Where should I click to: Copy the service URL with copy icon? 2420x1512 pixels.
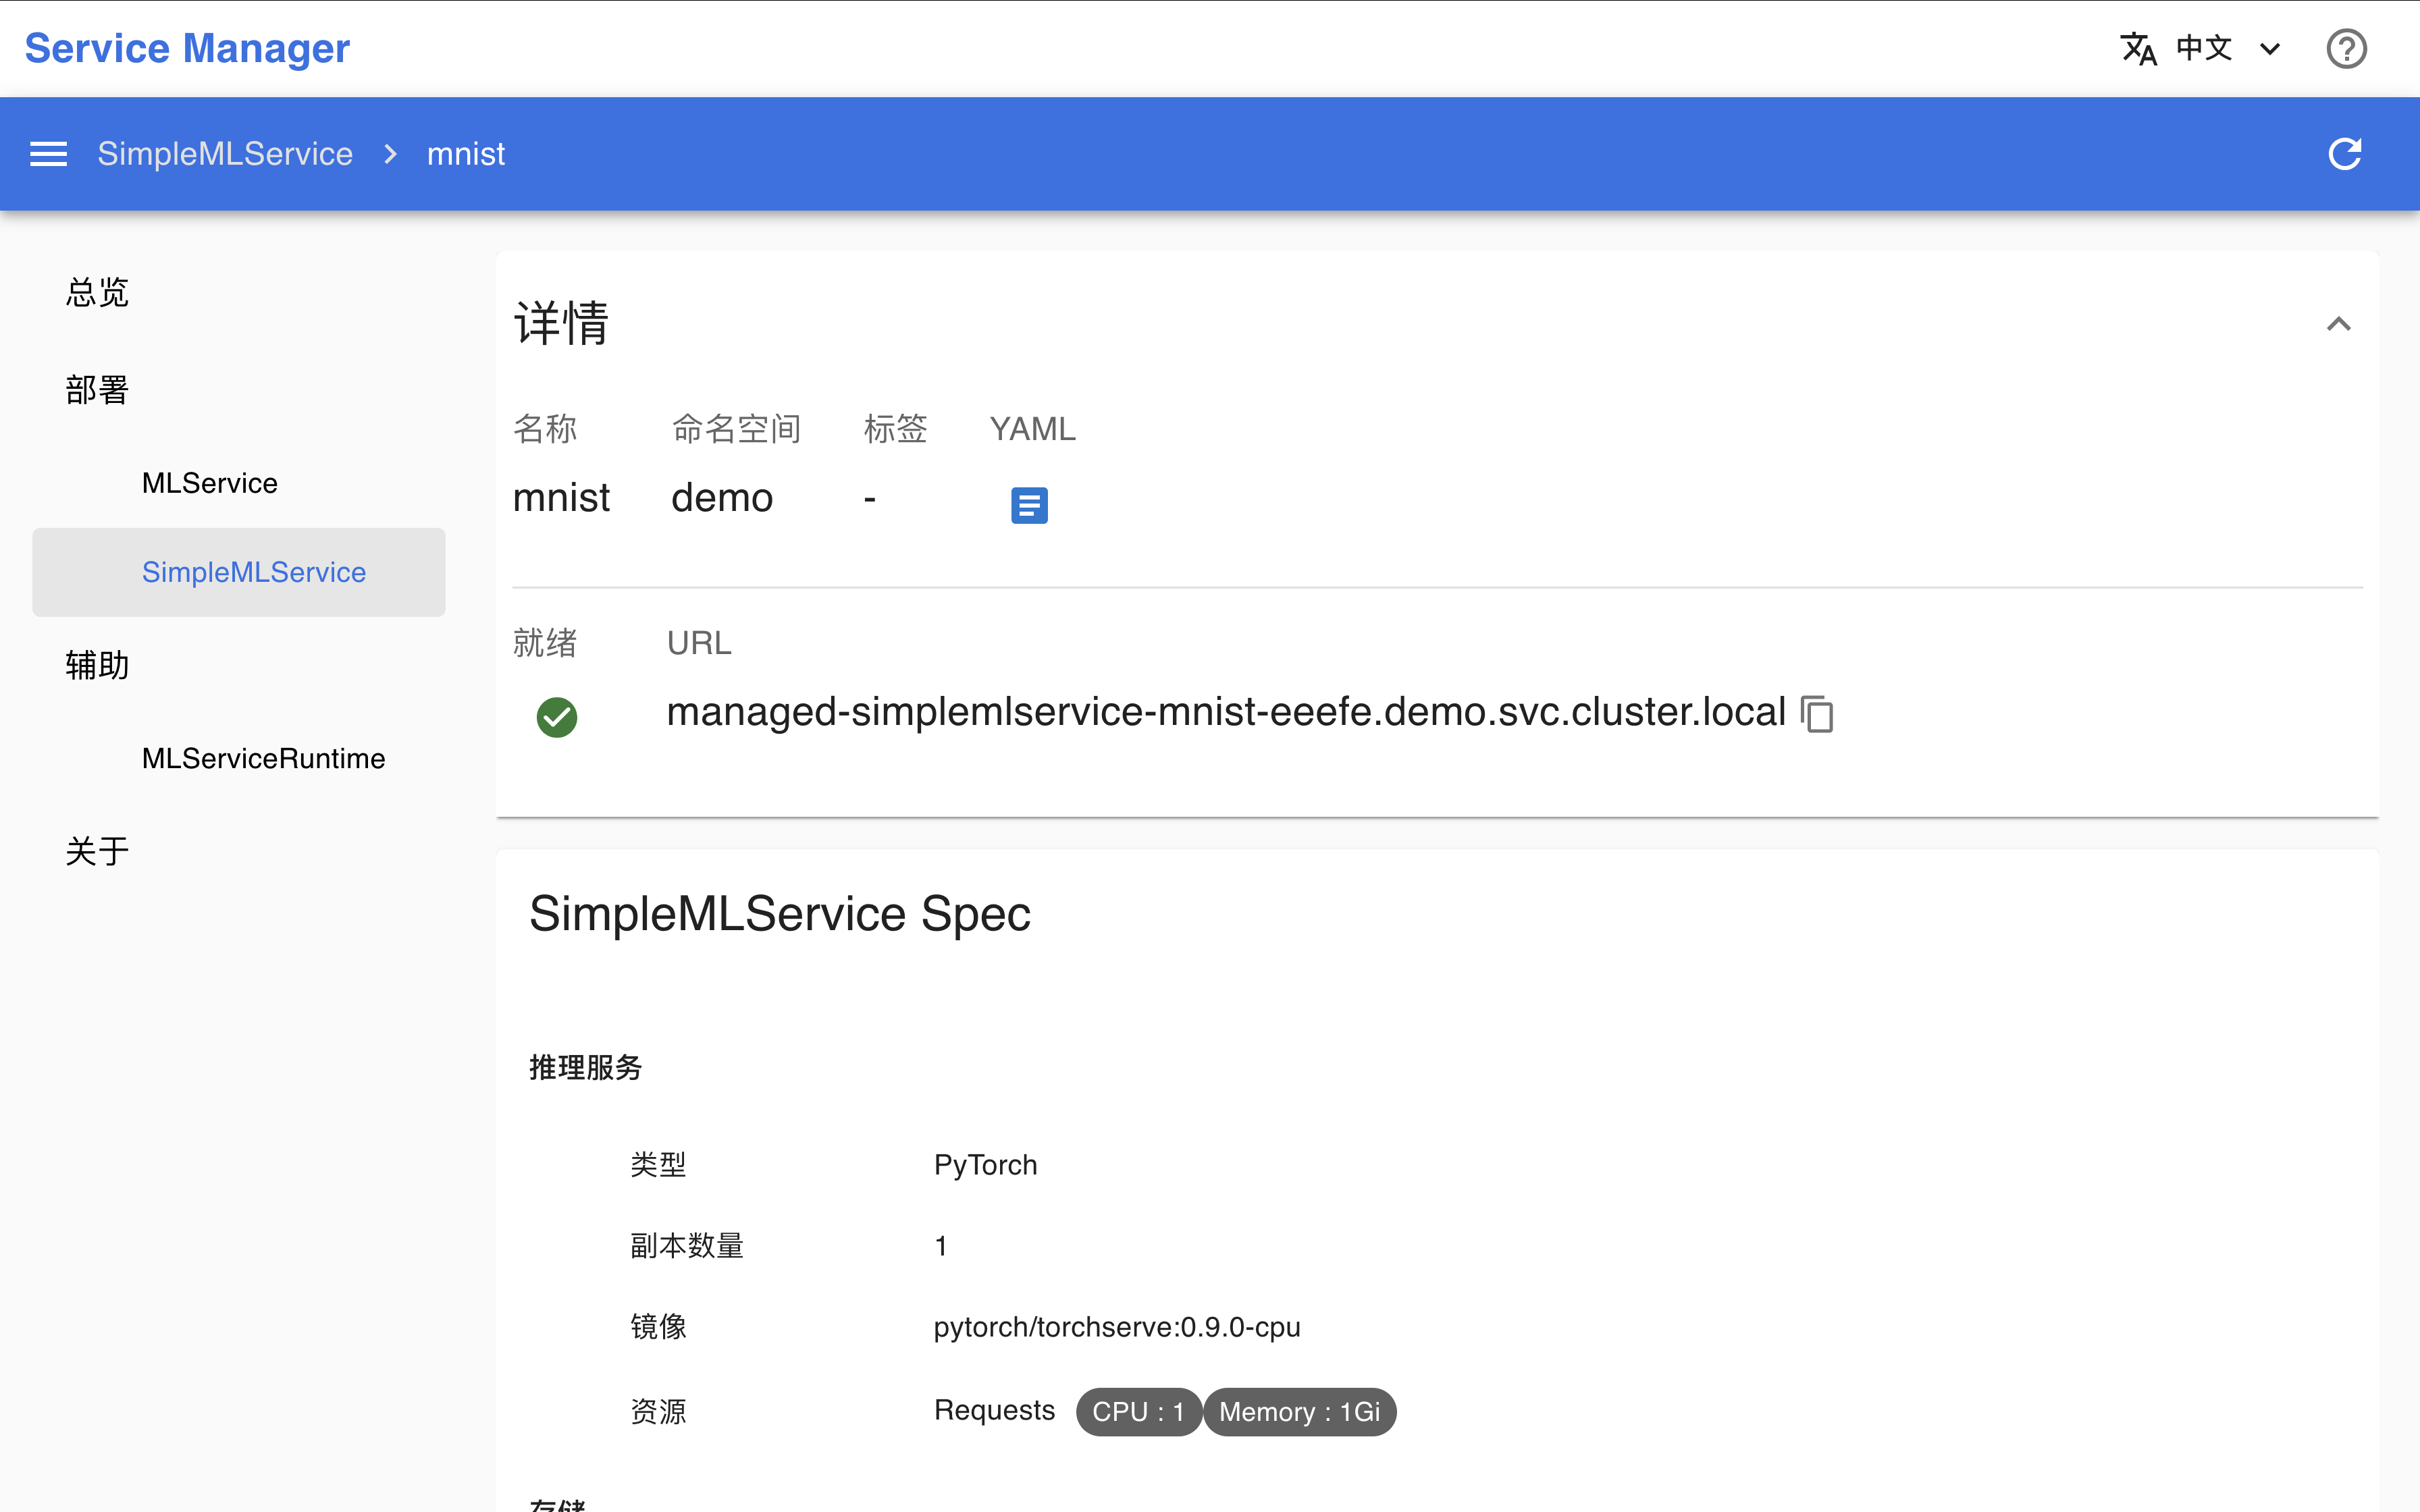coord(1817,714)
